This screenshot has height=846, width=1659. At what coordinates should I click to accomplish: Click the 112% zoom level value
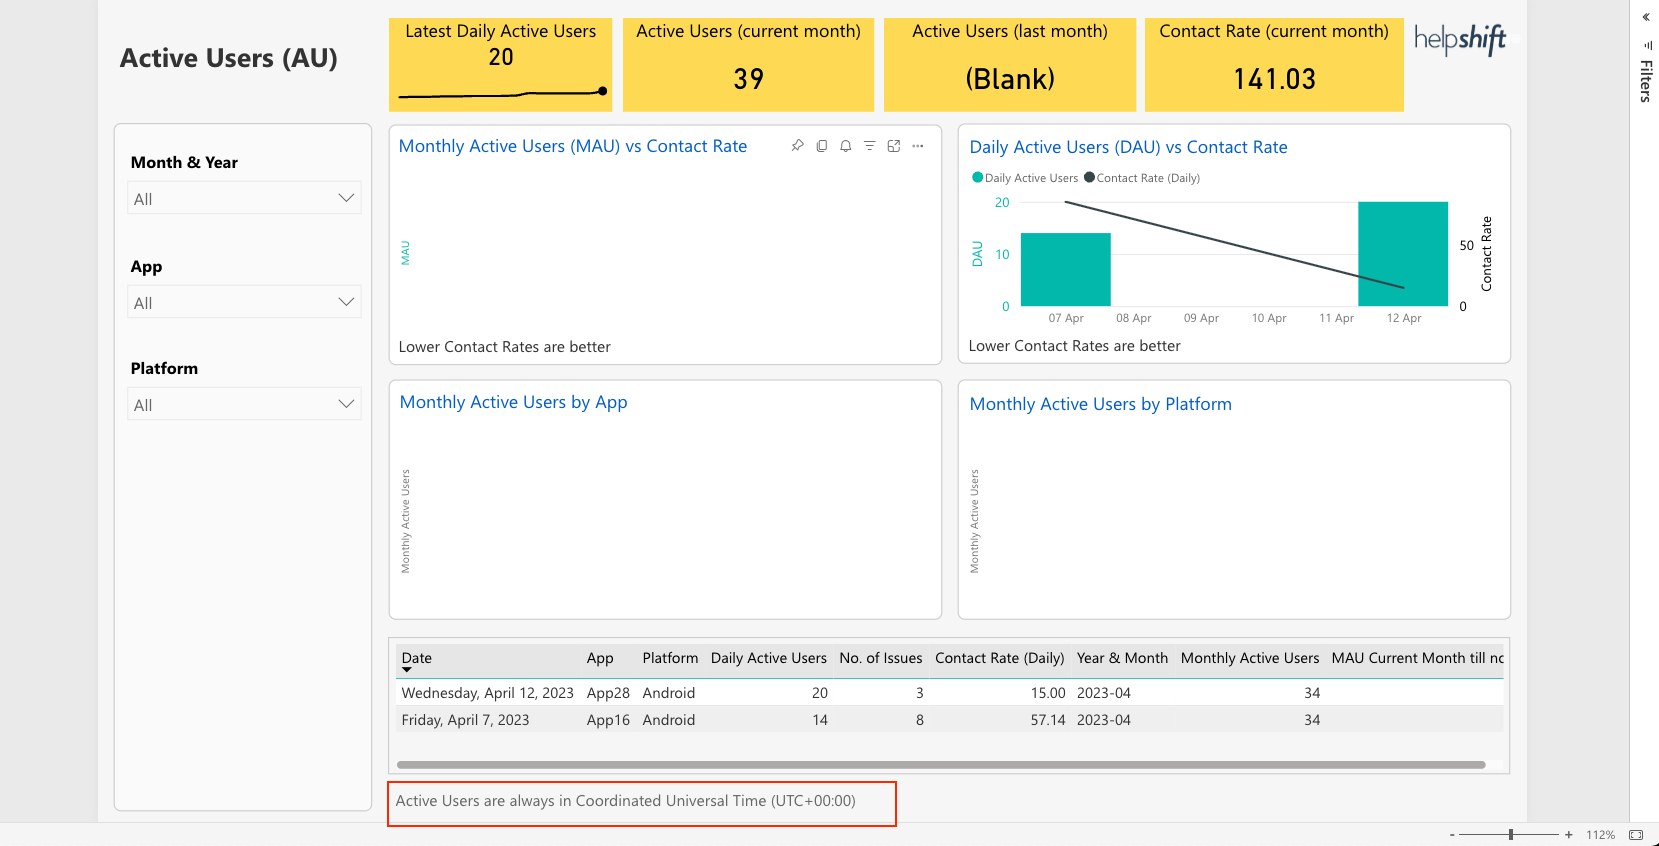1600,834
